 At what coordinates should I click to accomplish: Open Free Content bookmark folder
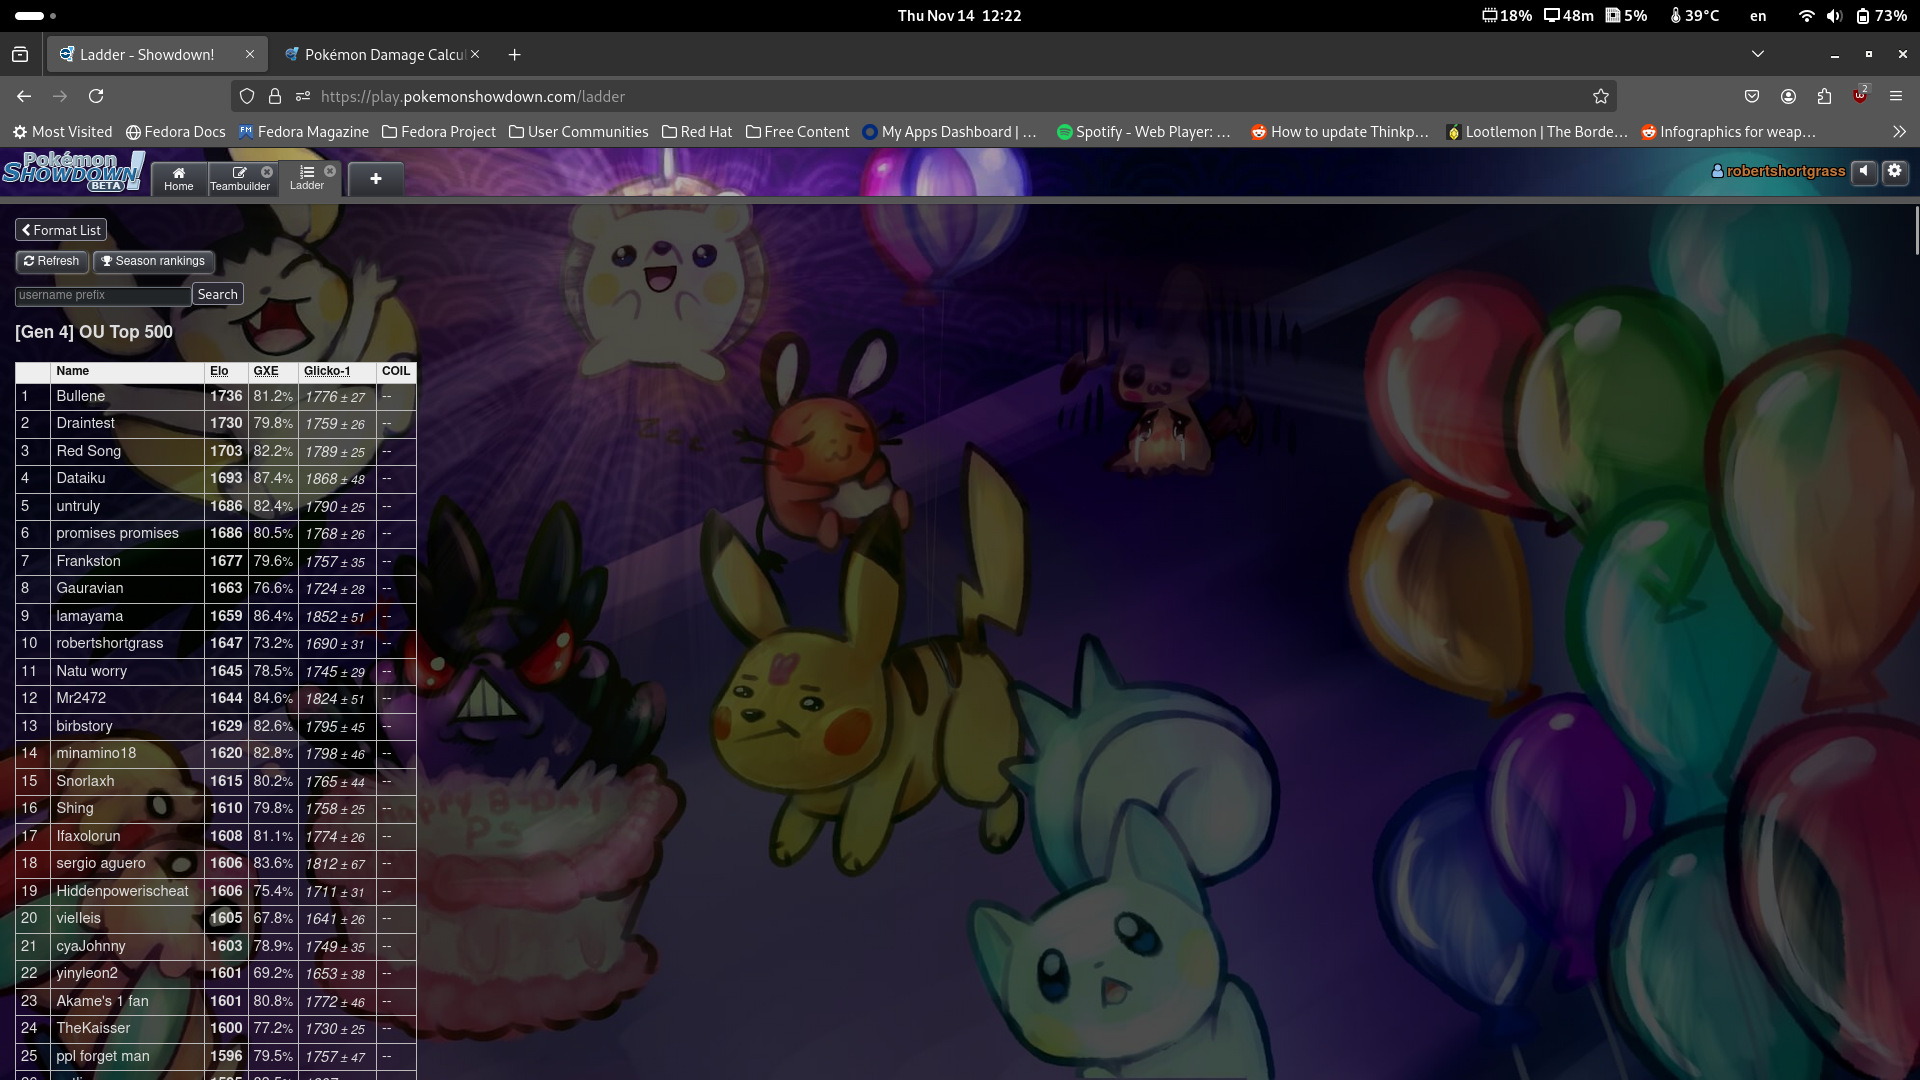click(798, 132)
